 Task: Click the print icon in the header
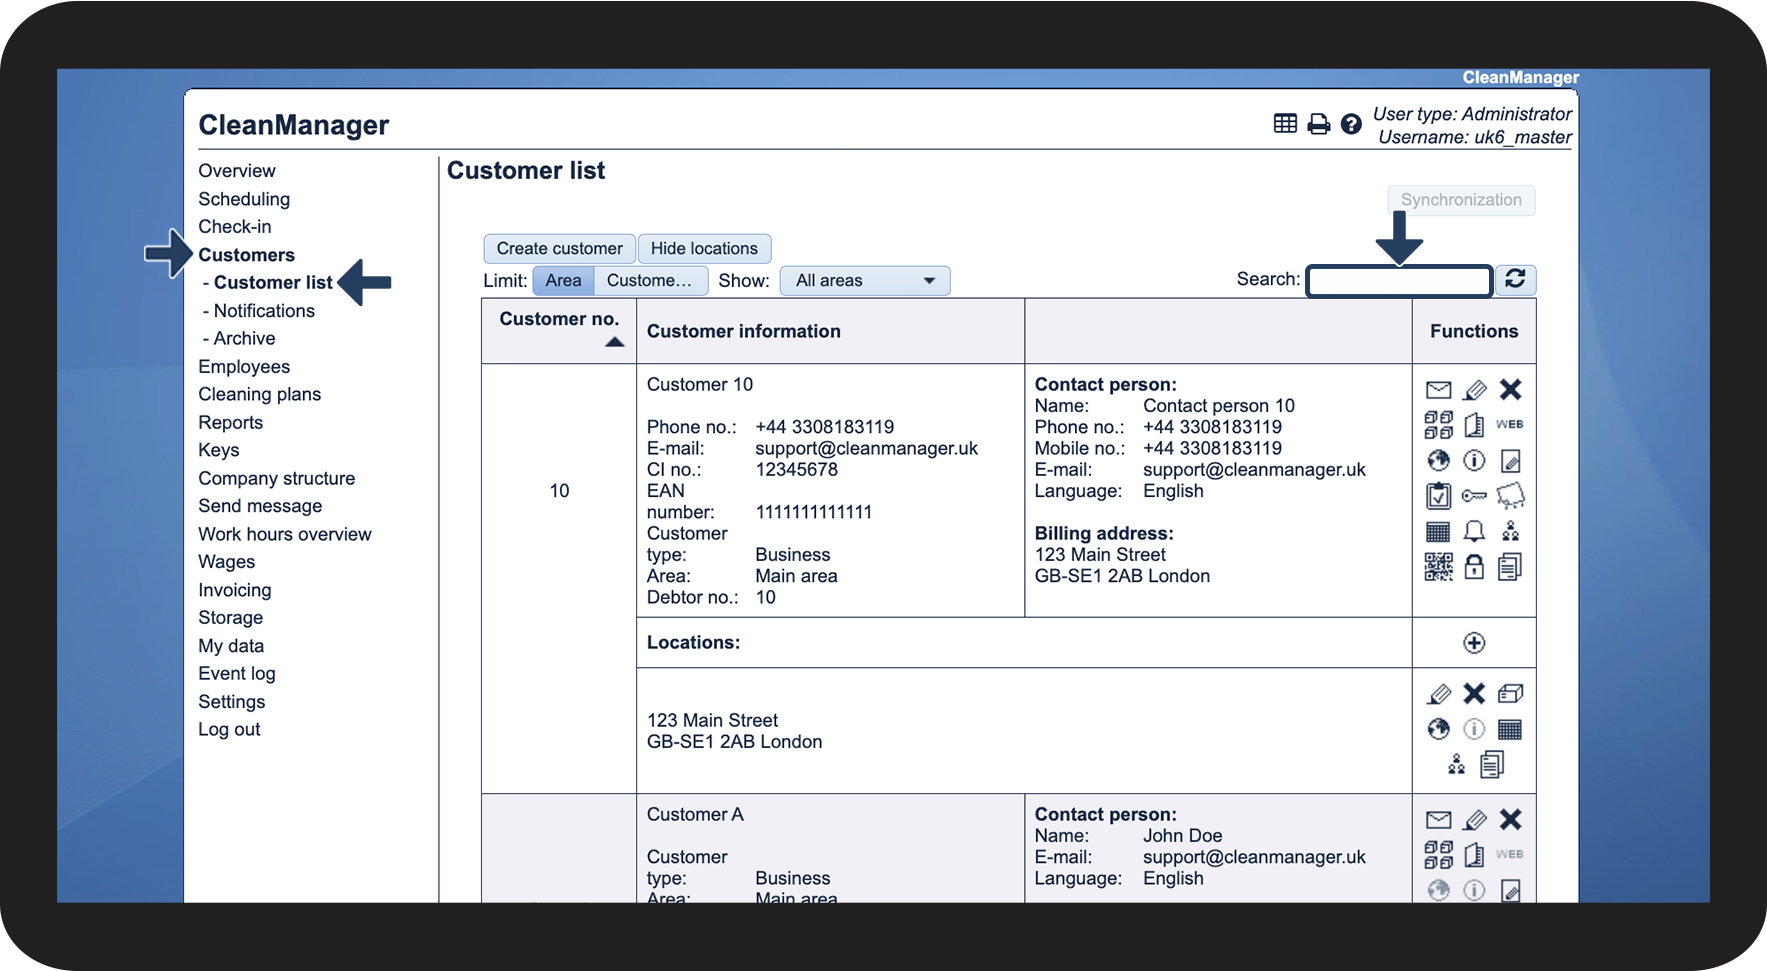[x=1319, y=124]
